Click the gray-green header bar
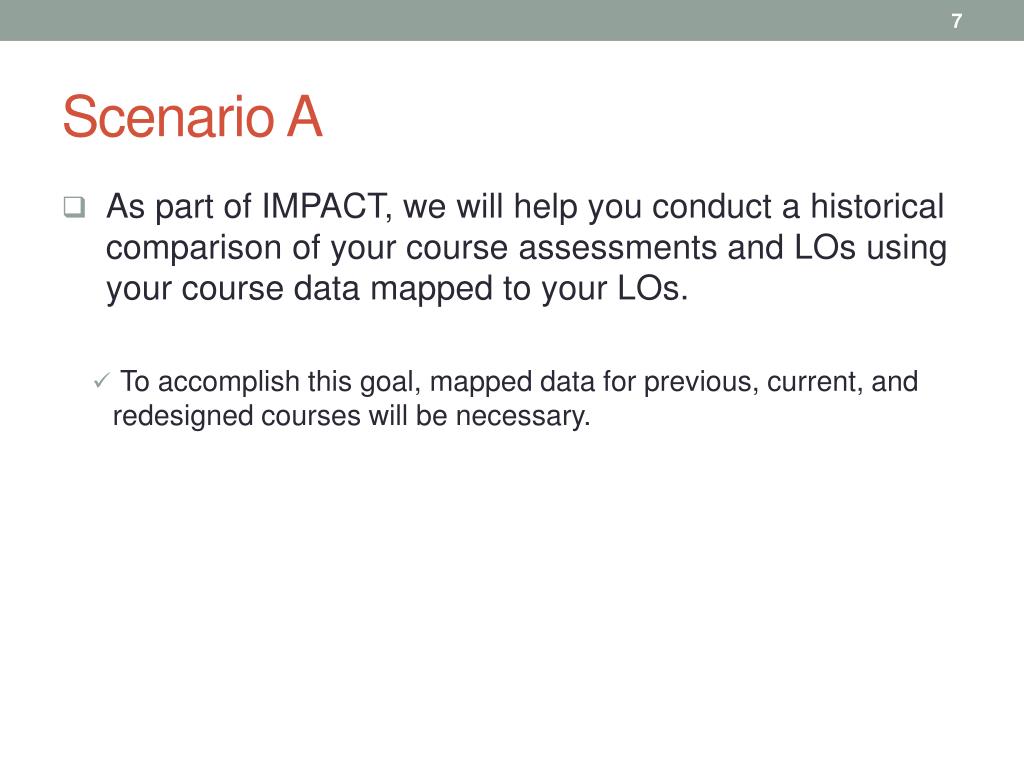Viewport: 1024px width, 768px height. [x=512, y=20]
